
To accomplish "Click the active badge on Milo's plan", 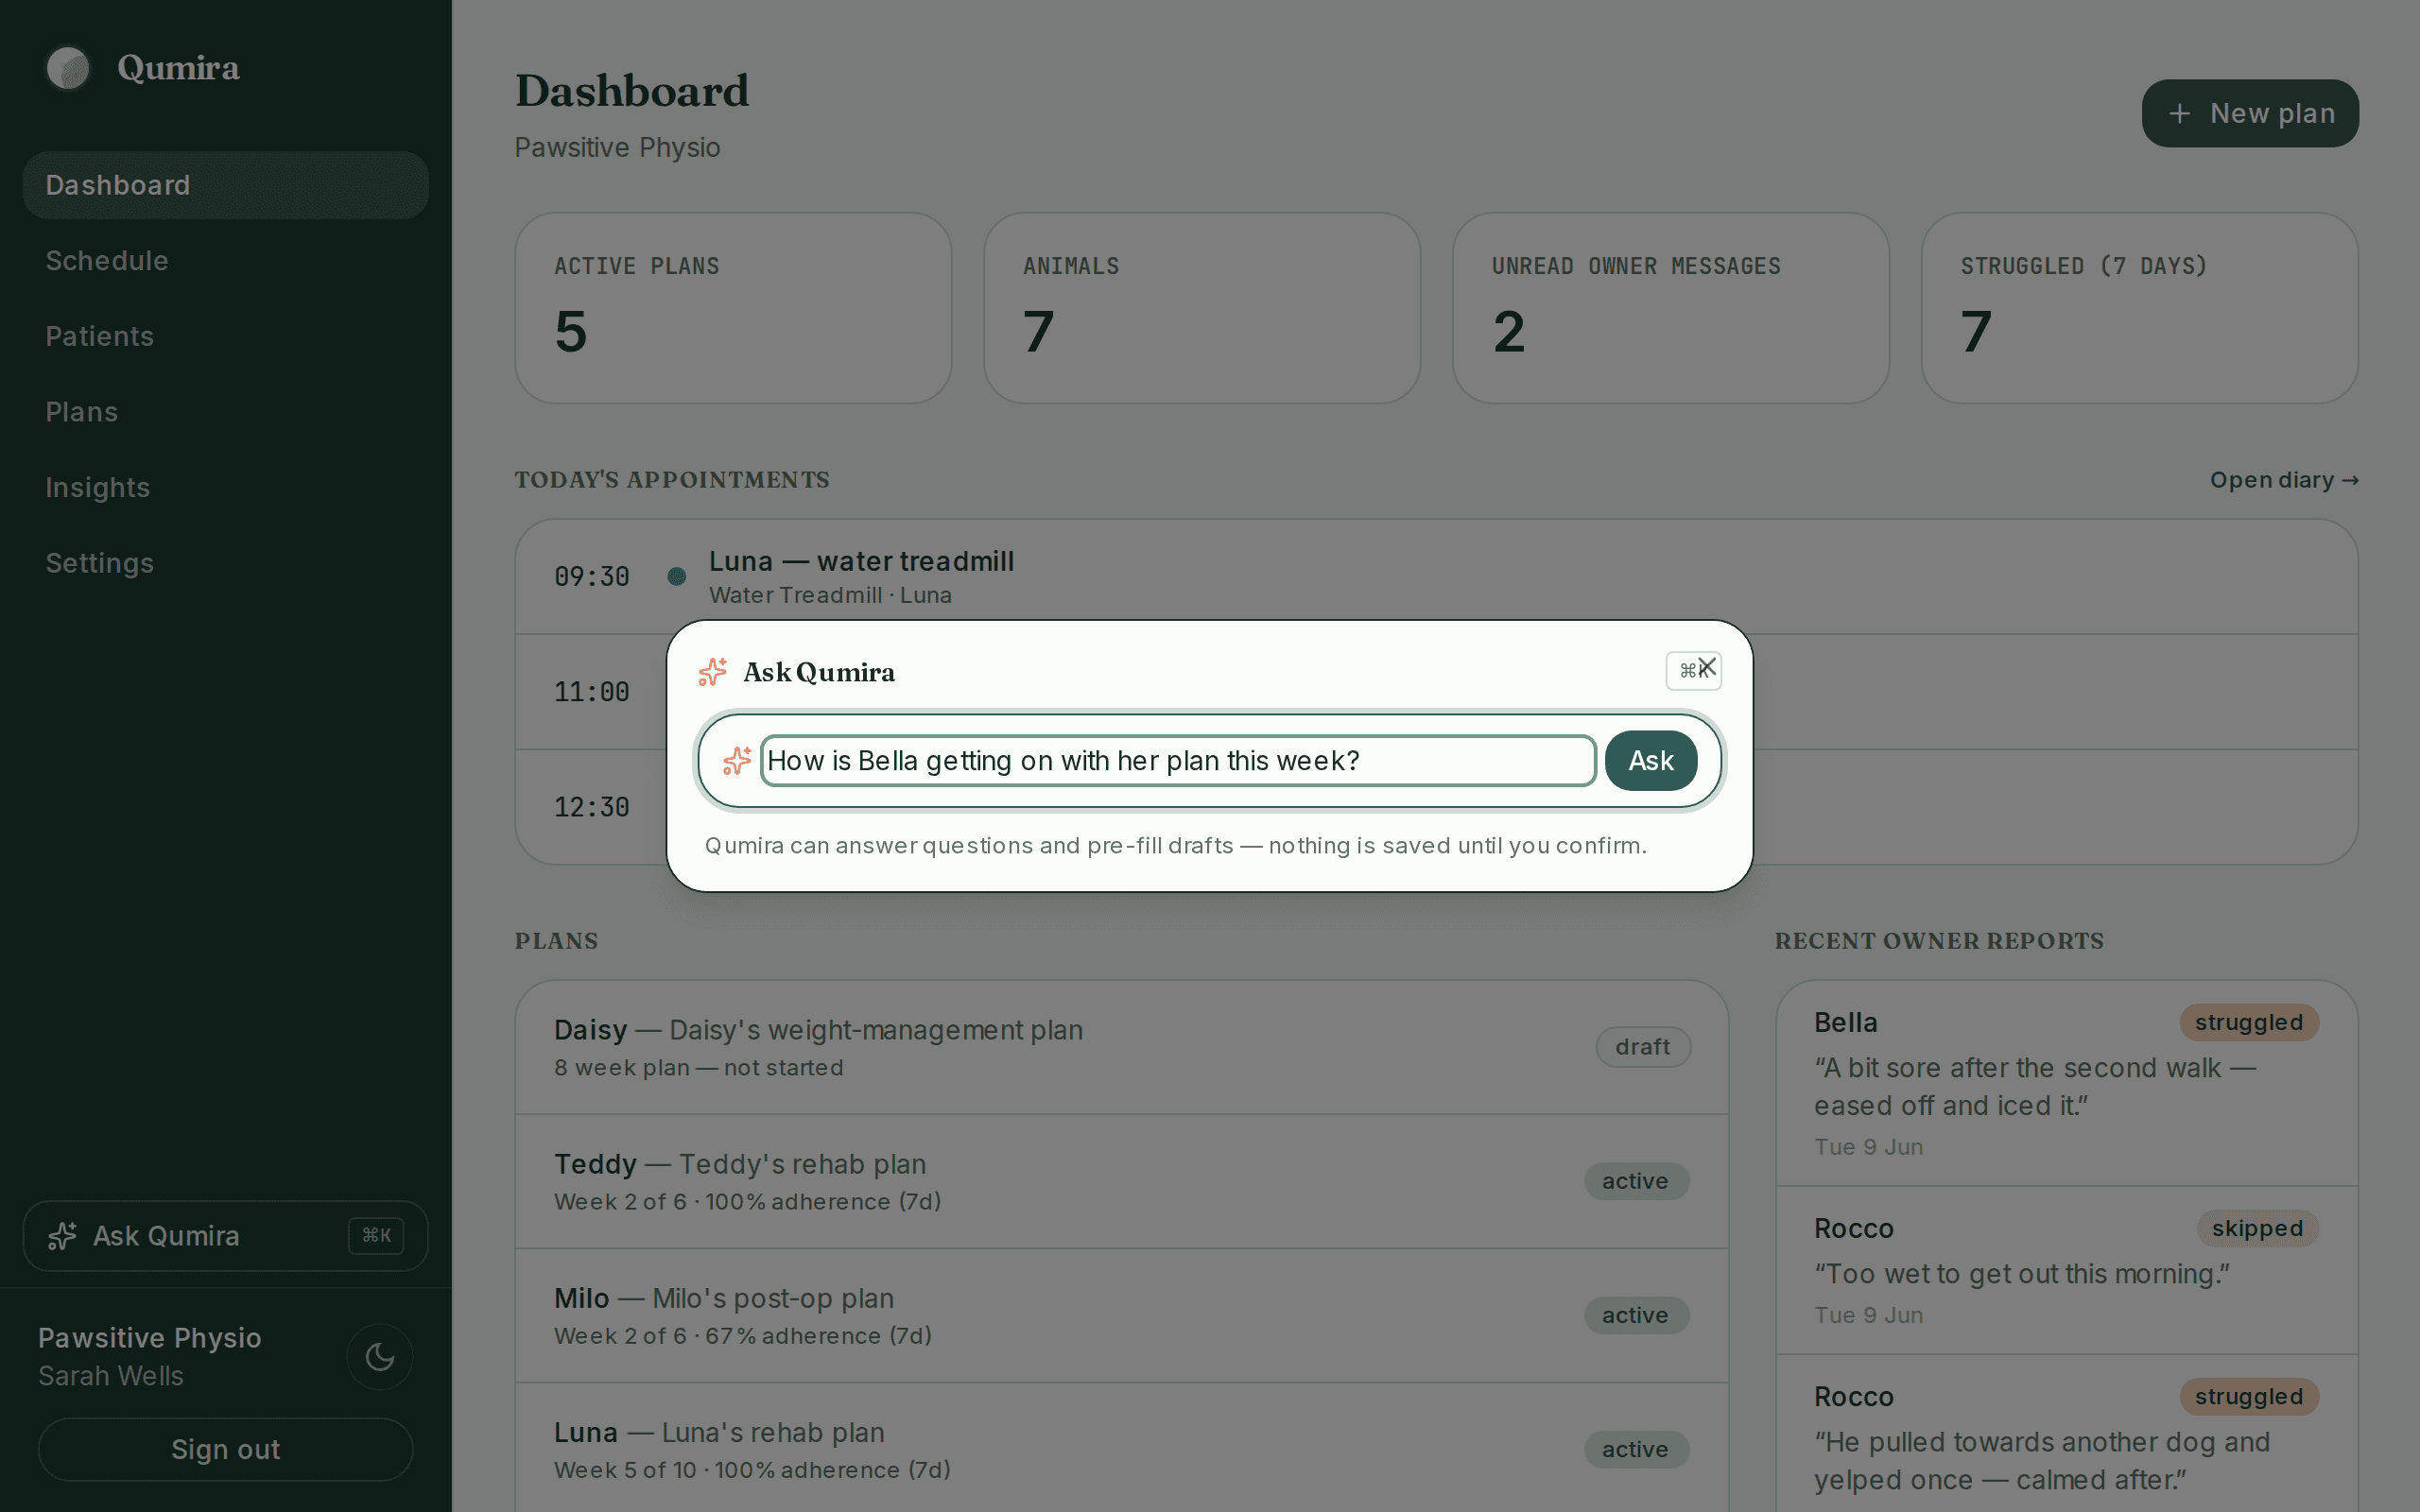I will click(x=1636, y=1315).
